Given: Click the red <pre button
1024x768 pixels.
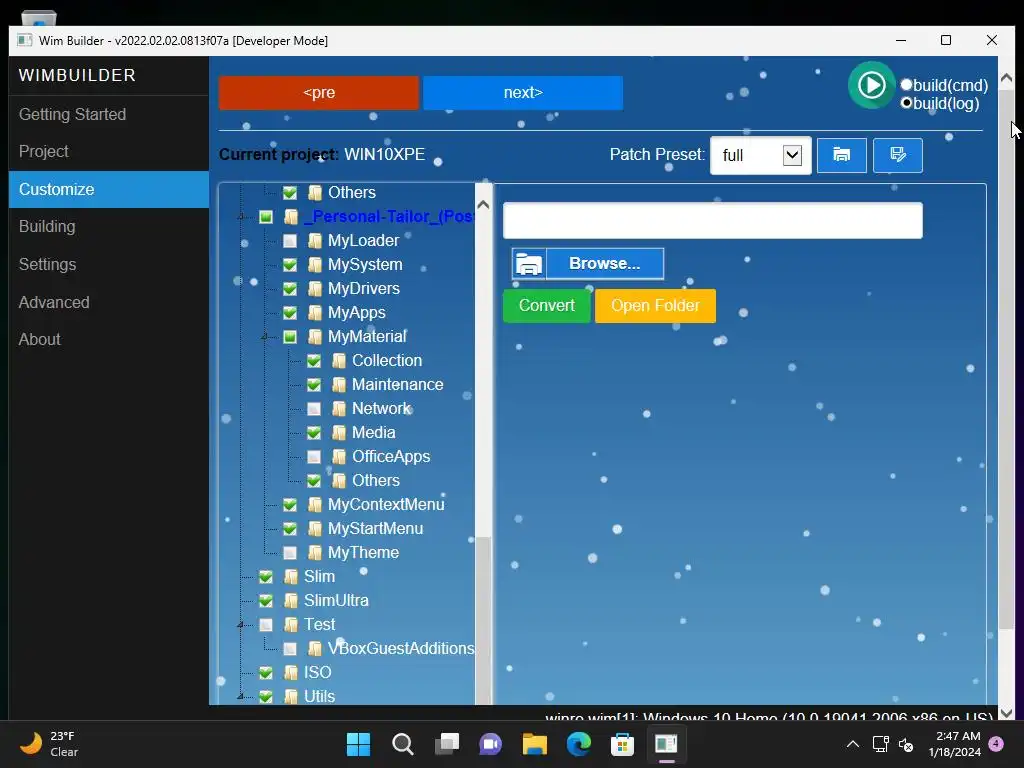Looking at the screenshot, I should 319,93.
